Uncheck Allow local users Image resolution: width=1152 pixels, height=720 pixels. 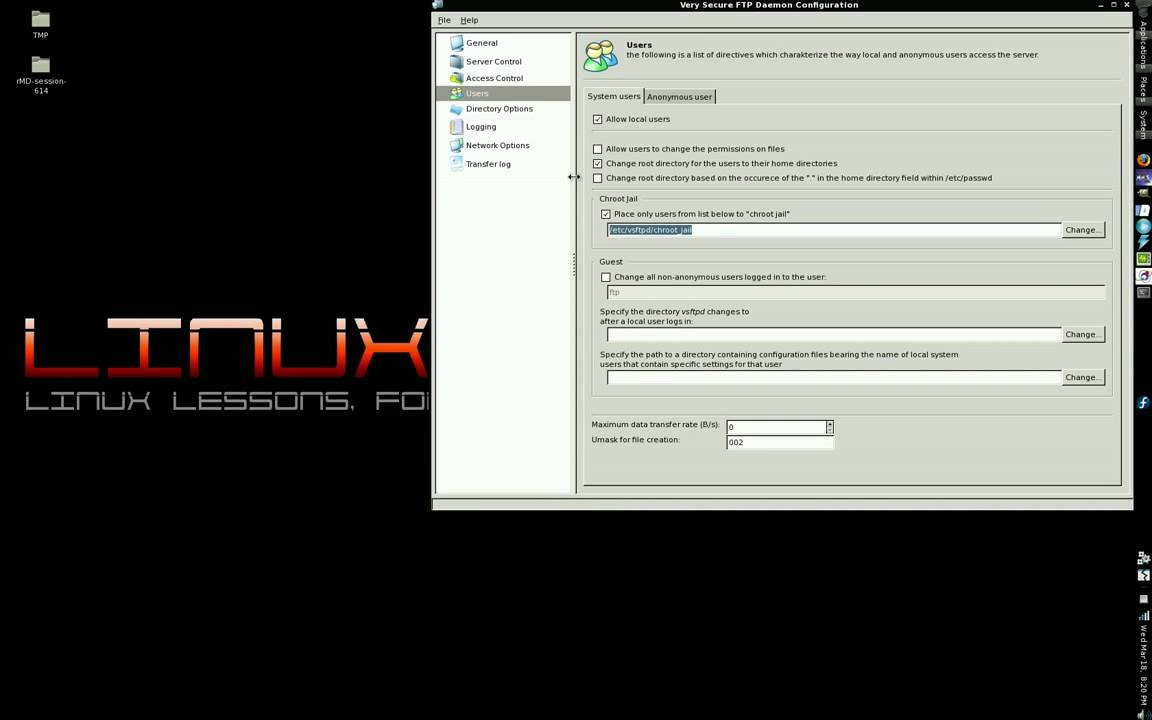[597, 119]
